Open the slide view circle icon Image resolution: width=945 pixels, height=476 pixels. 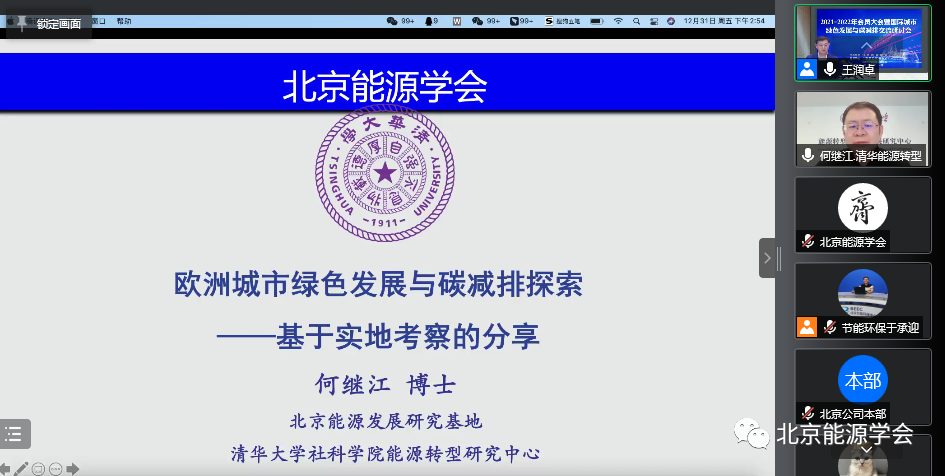38,469
